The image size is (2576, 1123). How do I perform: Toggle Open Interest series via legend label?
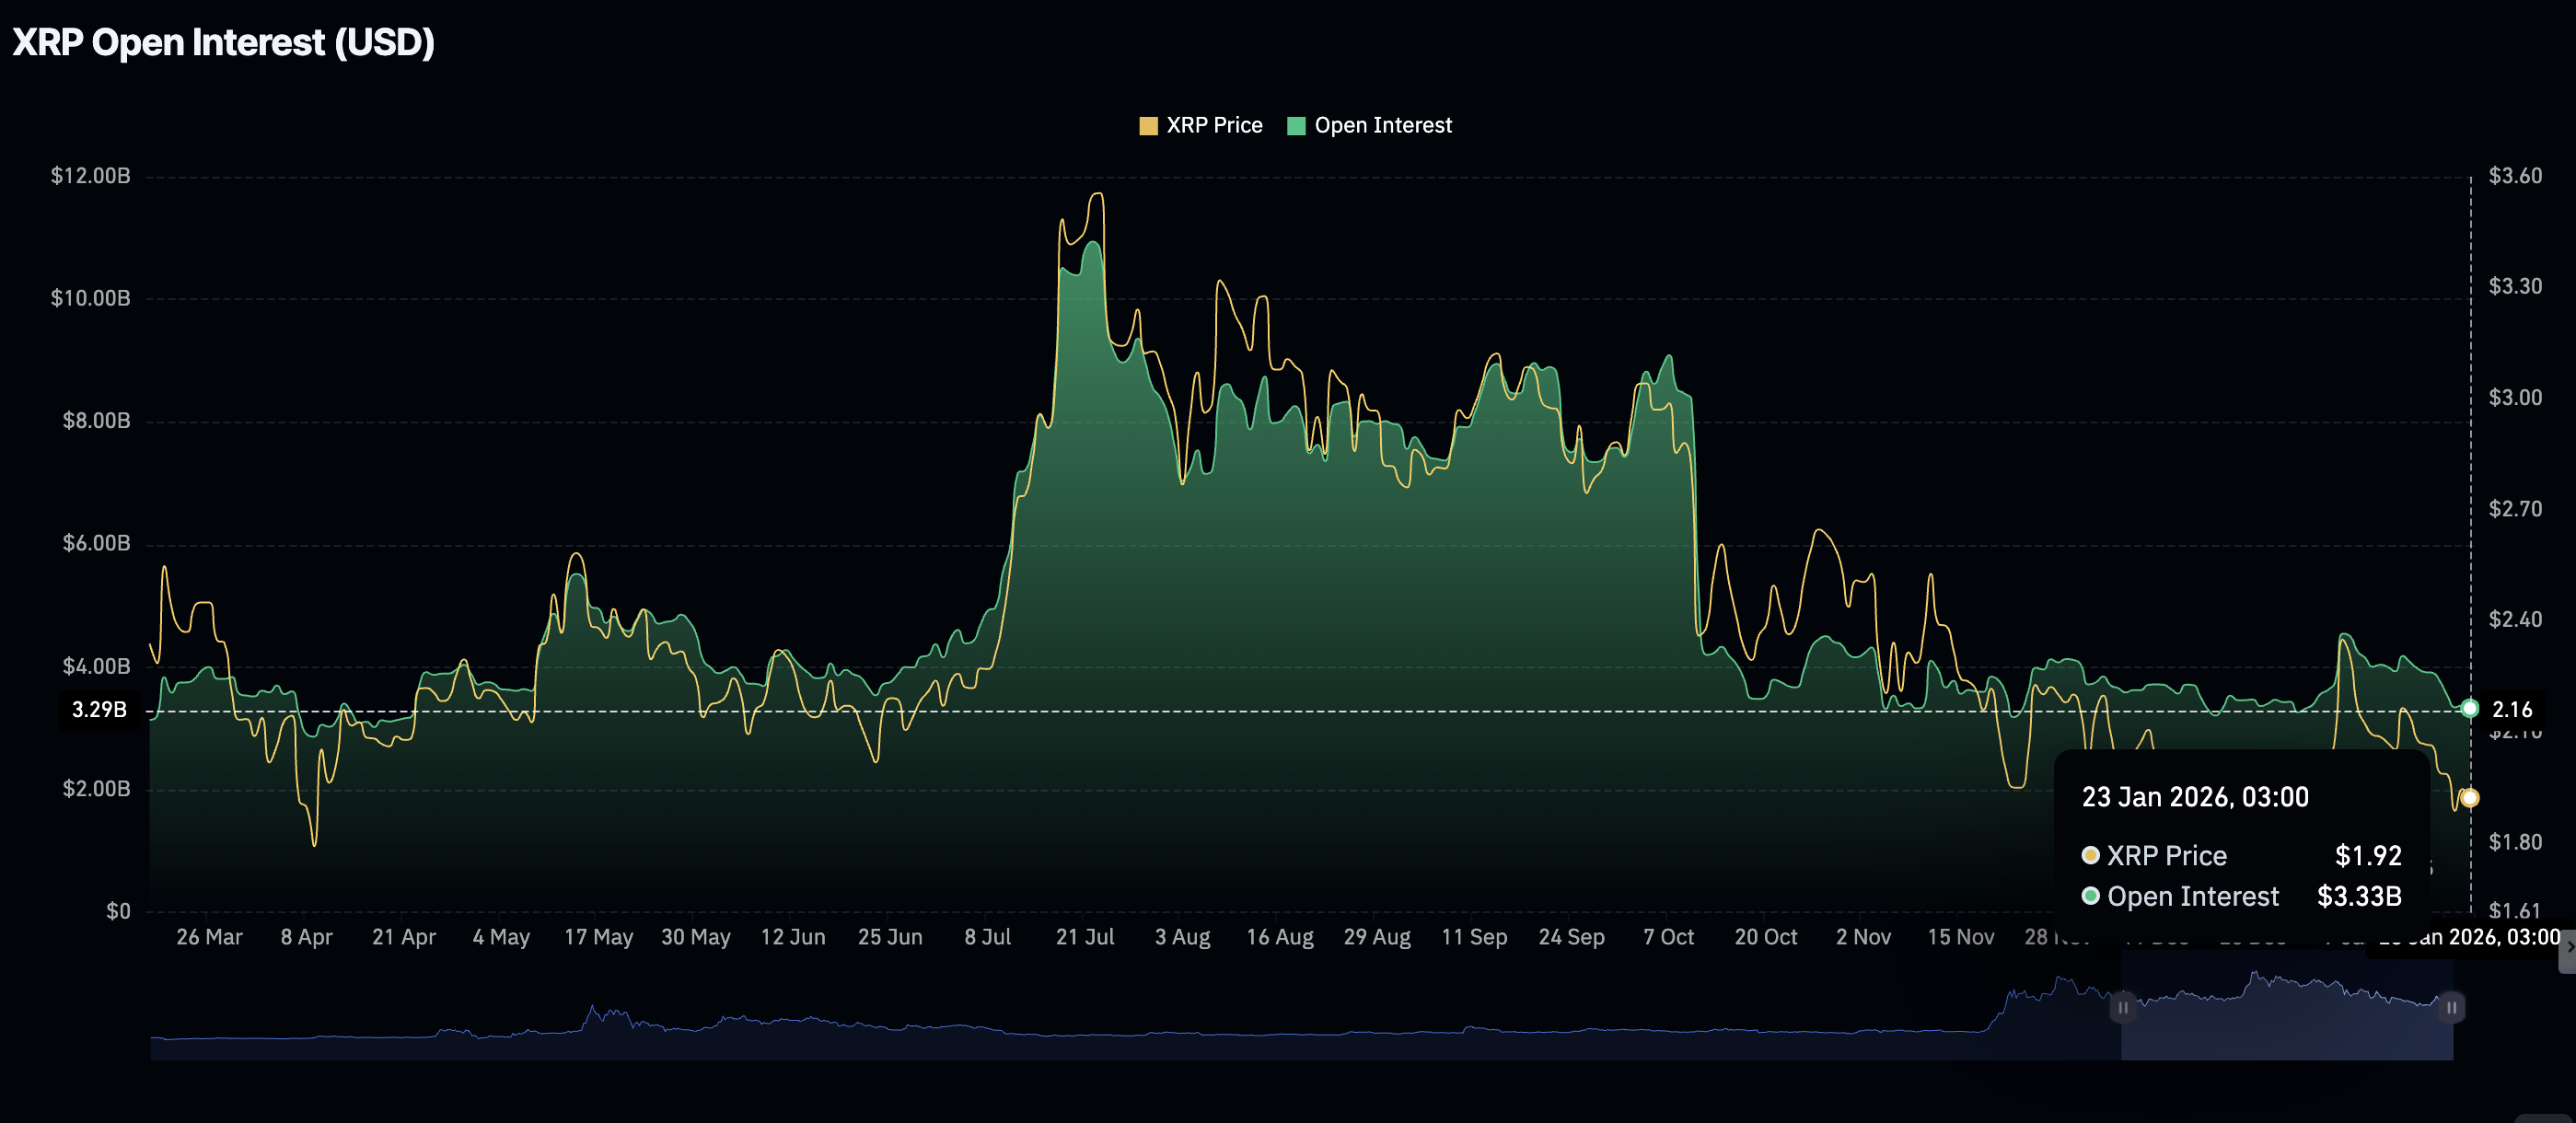pyautogui.click(x=1382, y=126)
